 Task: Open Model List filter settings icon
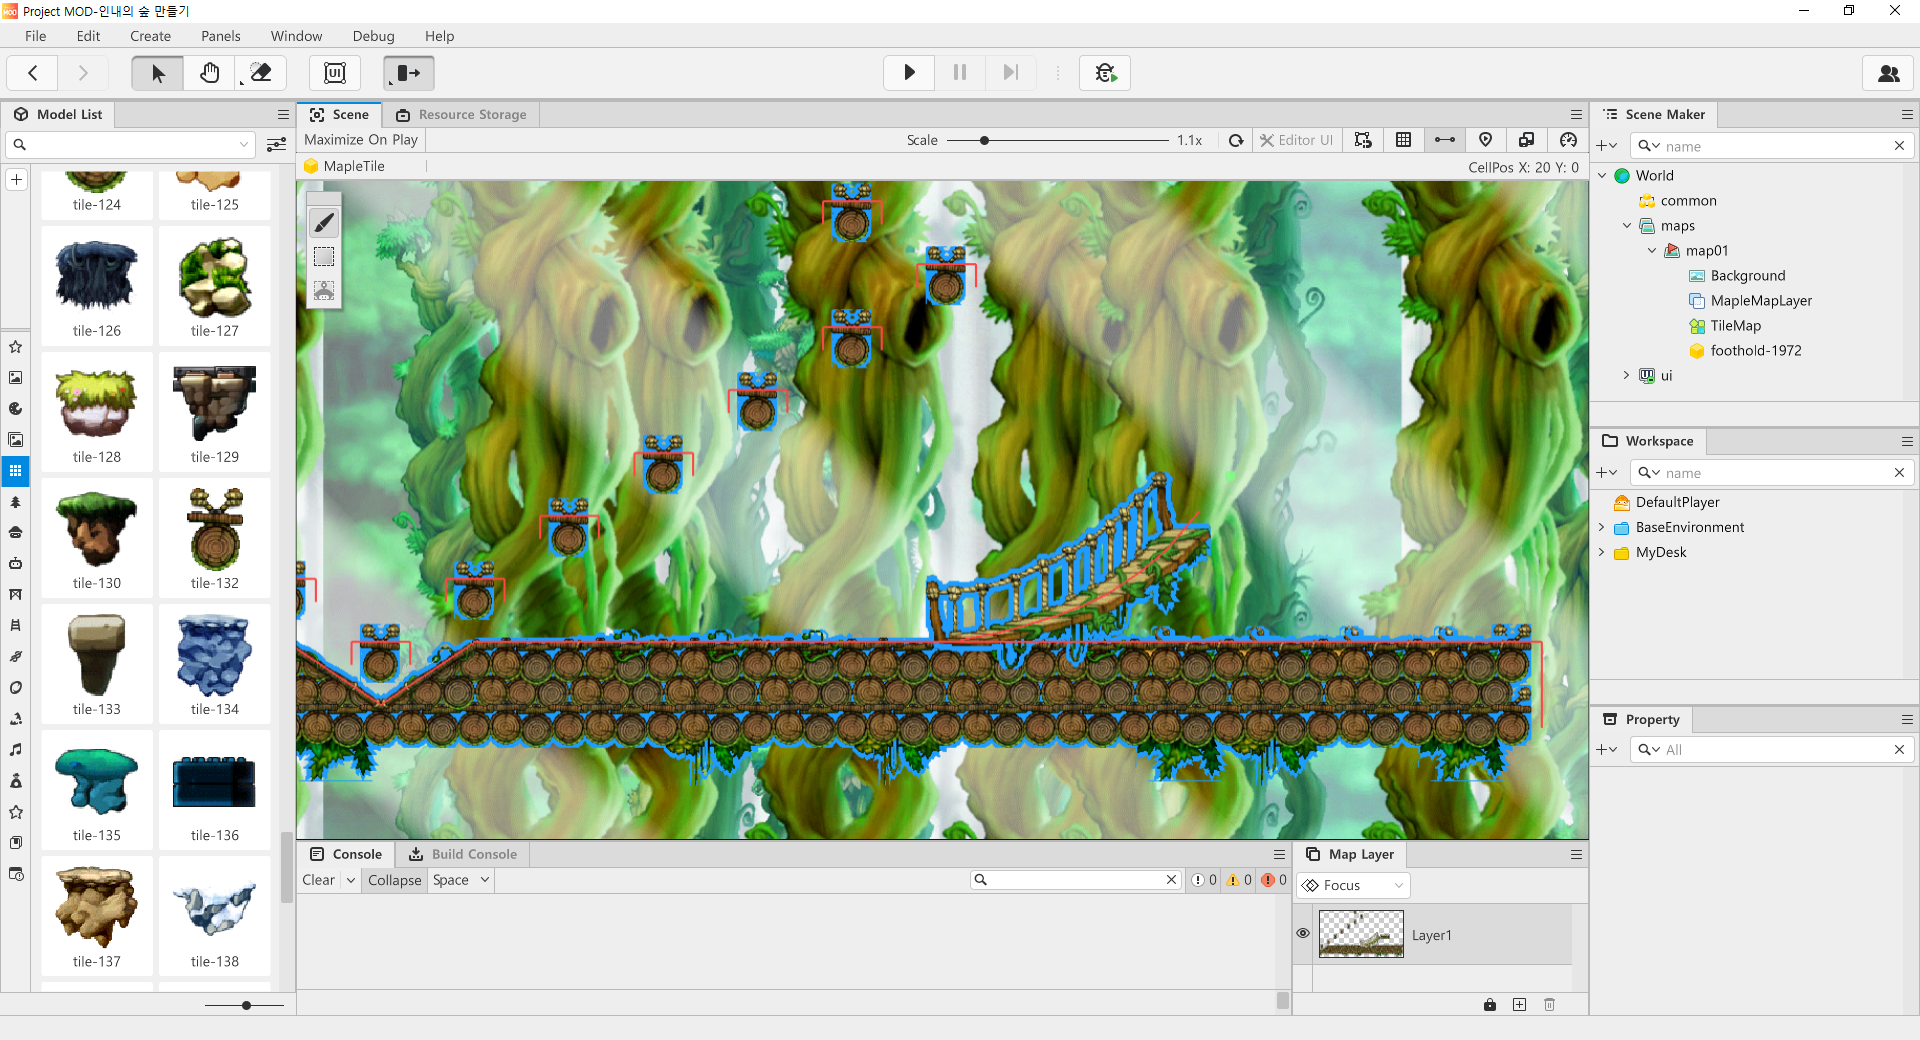pyautogui.click(x=277, y=145)
